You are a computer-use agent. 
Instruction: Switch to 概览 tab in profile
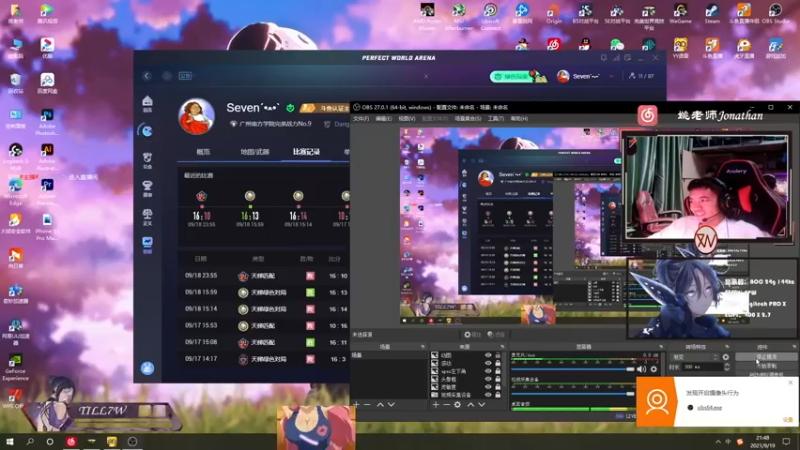tap(203, 152)
